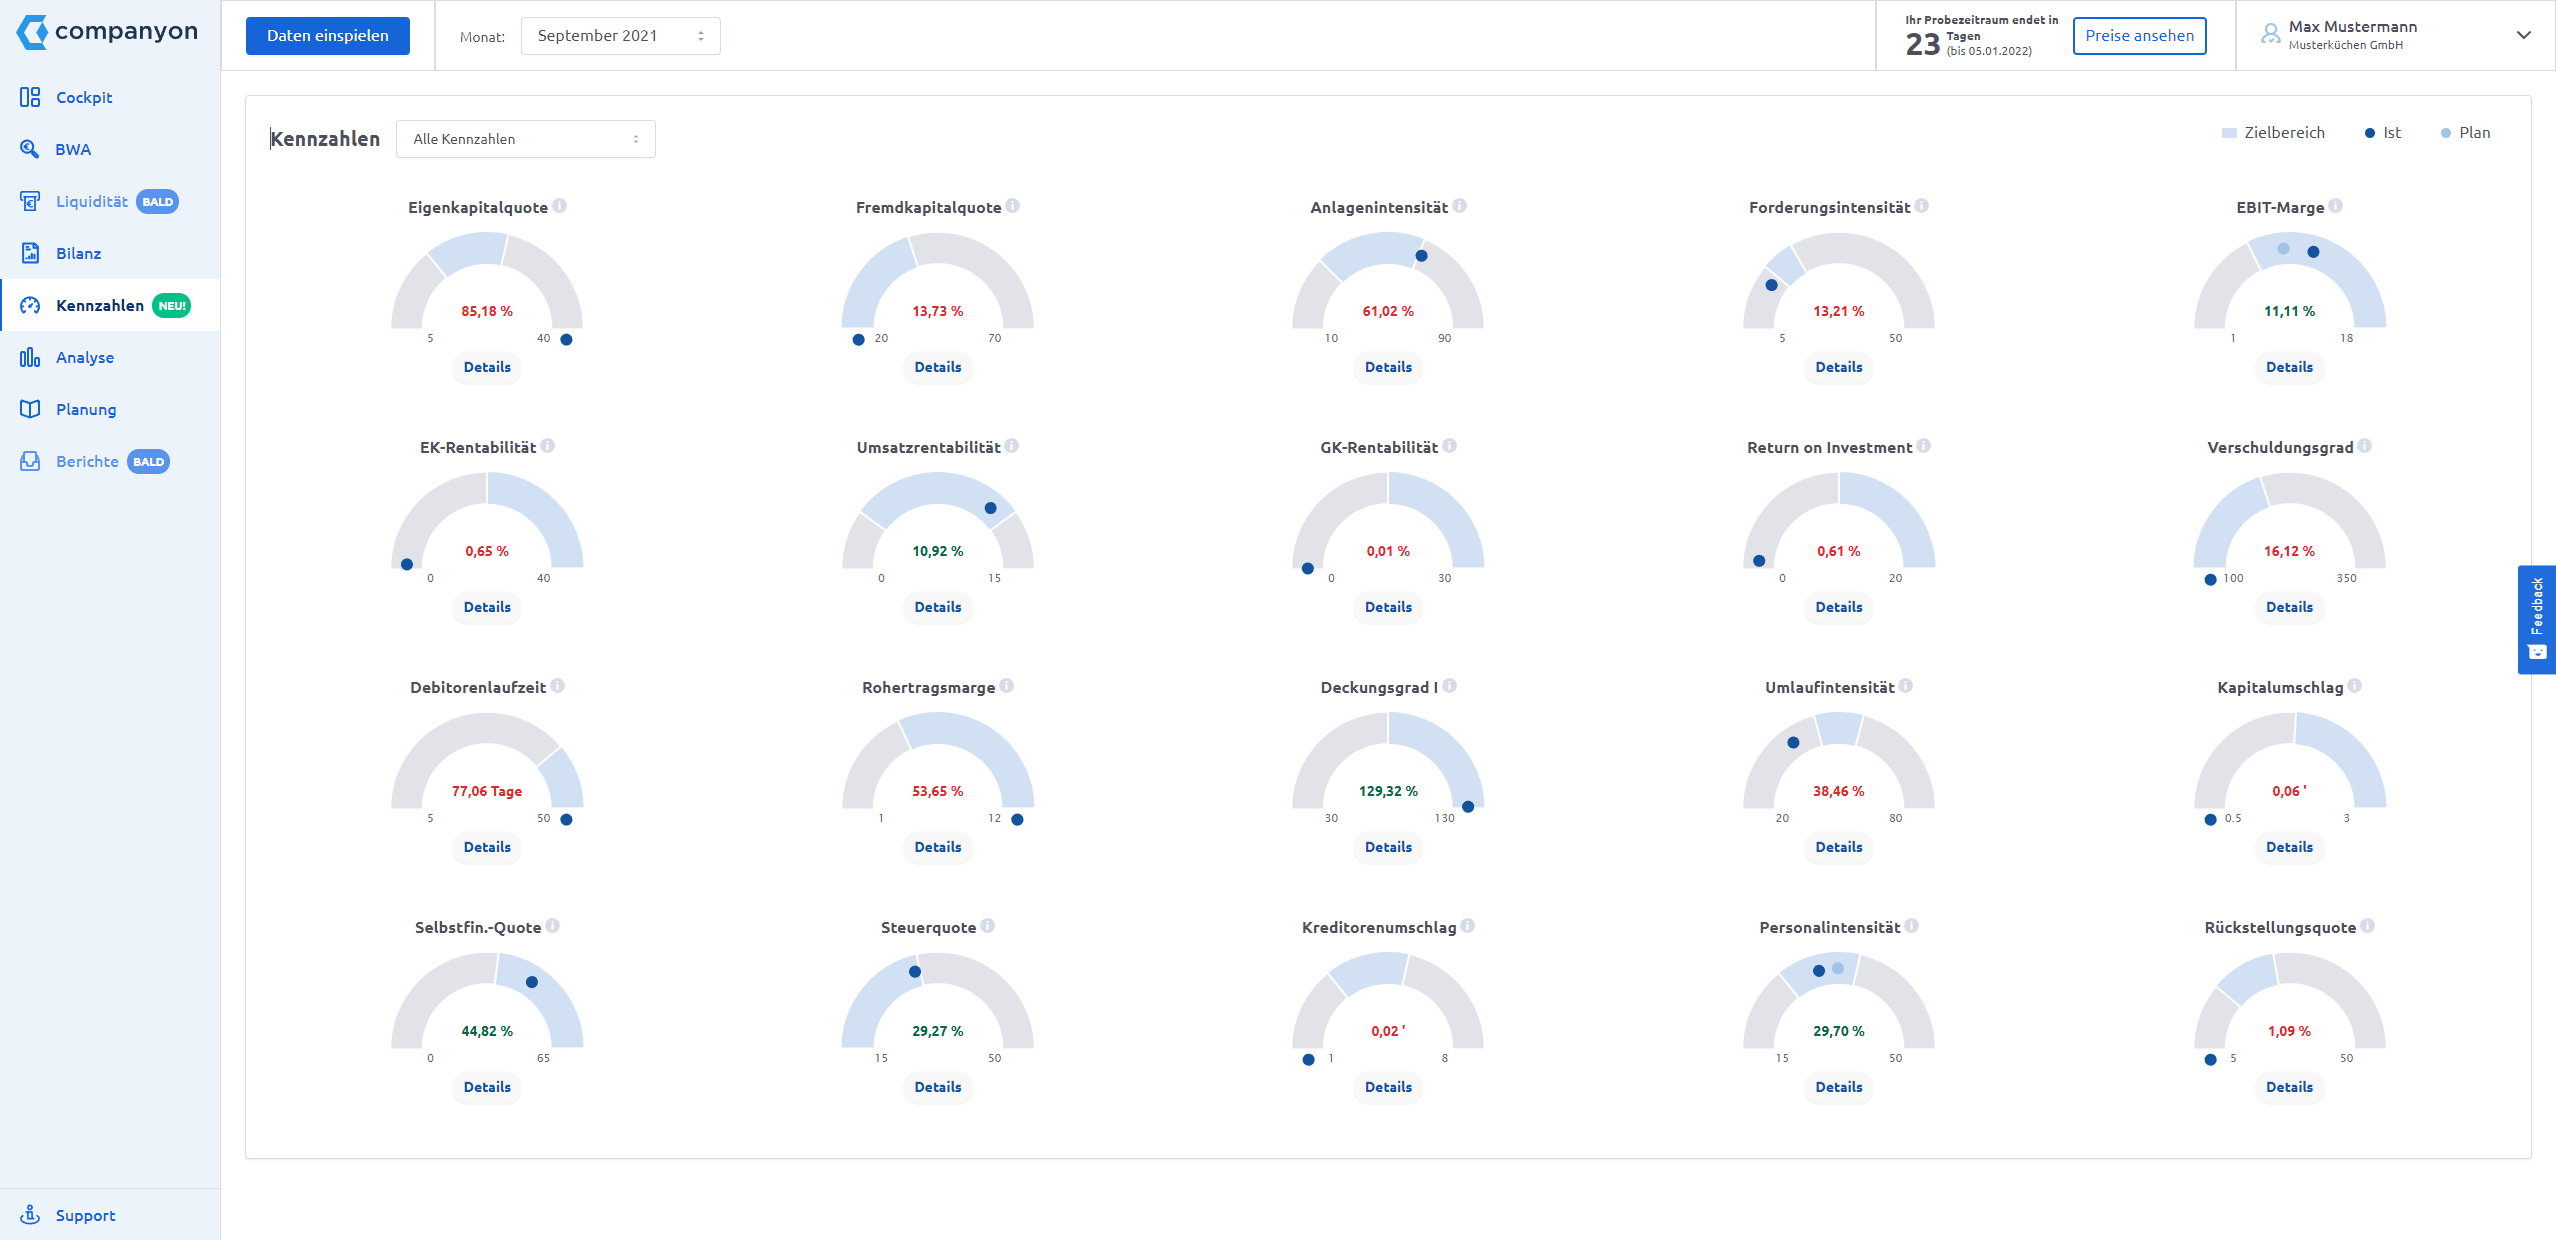Click the info icon beside EBIT-Marge
The image size is (2556, 1240).
coord(2335,206)
